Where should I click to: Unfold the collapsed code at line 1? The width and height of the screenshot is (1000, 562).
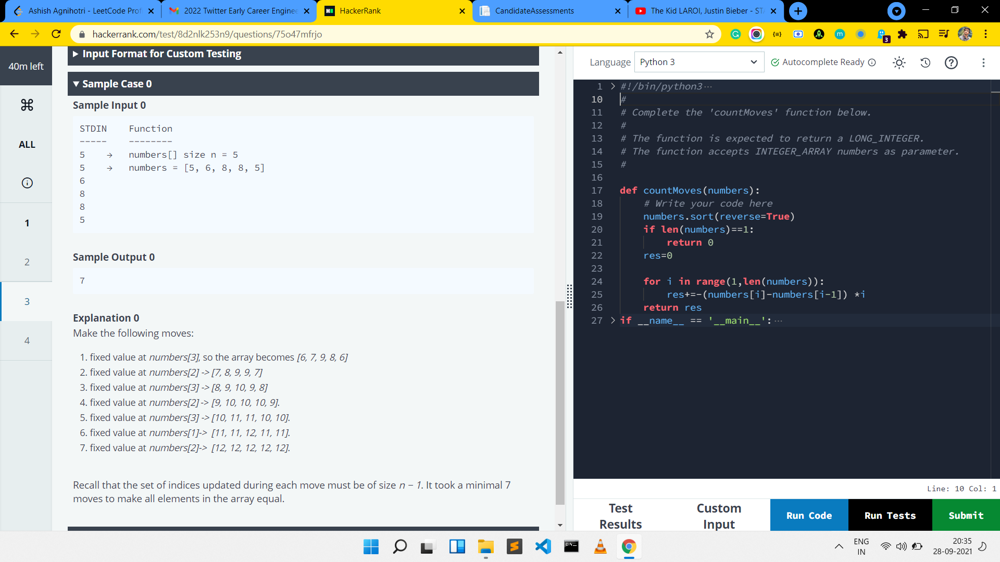click(x=613, y=87)
